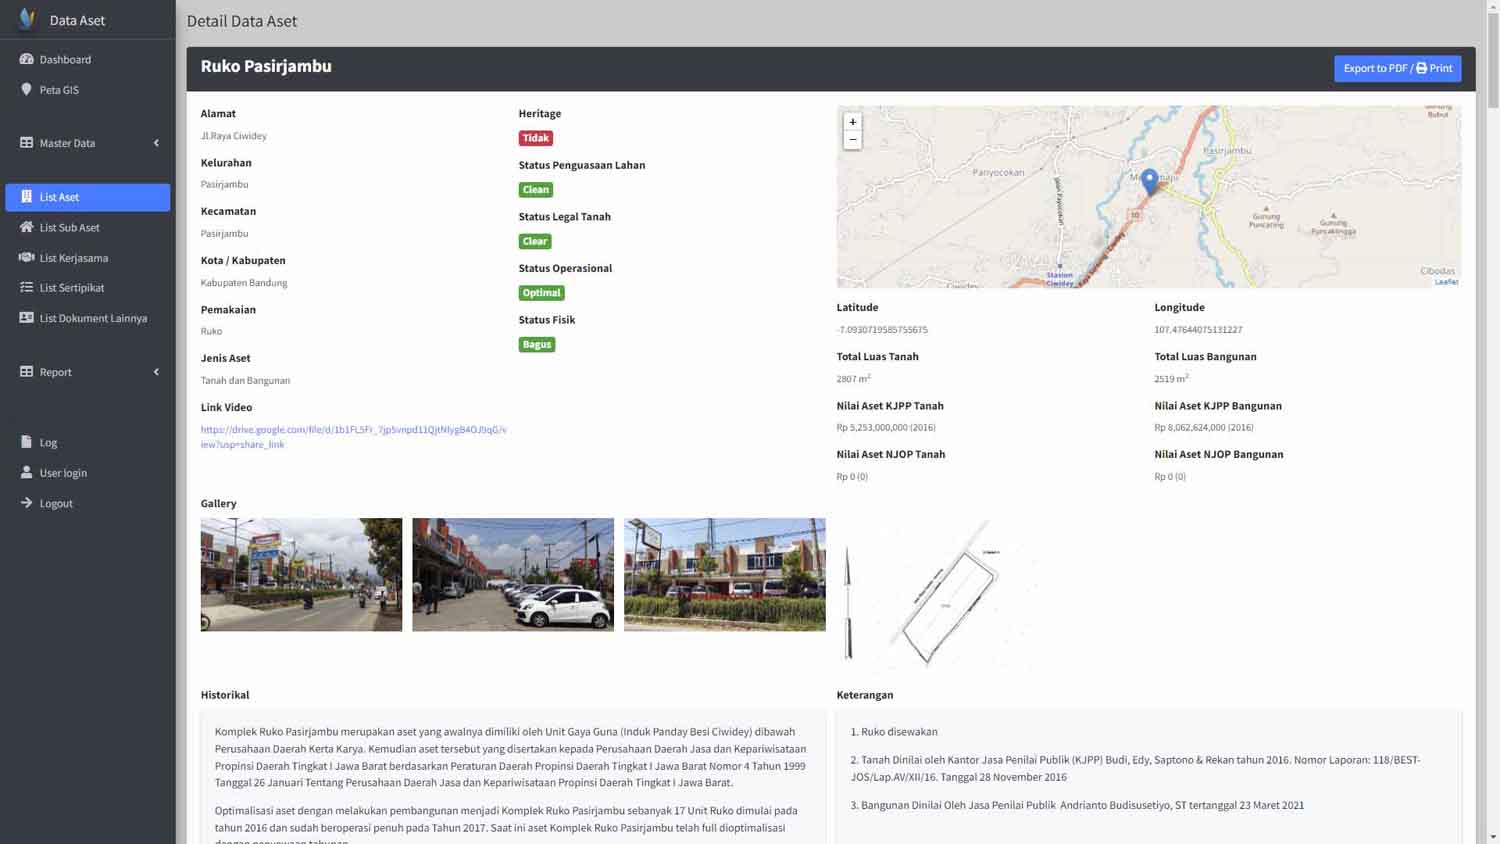1500x844 pixels.
Task: Click the Dashboard icon in sidebar
Action: click(x=26, y=59)
